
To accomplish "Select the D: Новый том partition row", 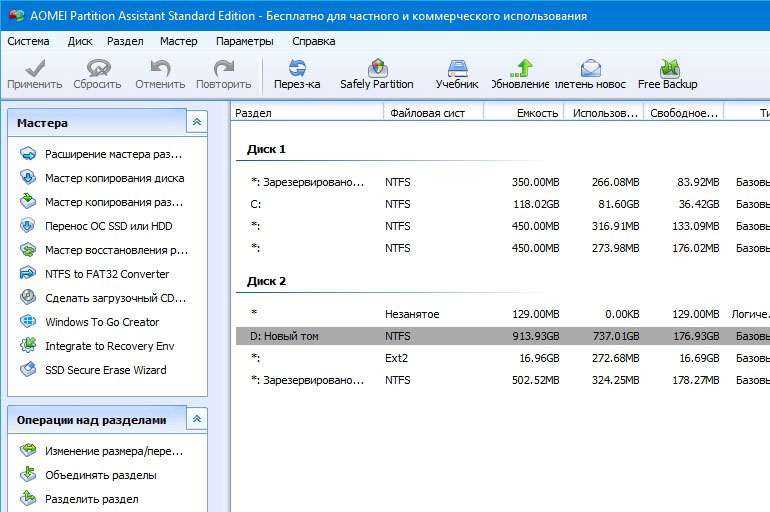I will coord(503,336).
